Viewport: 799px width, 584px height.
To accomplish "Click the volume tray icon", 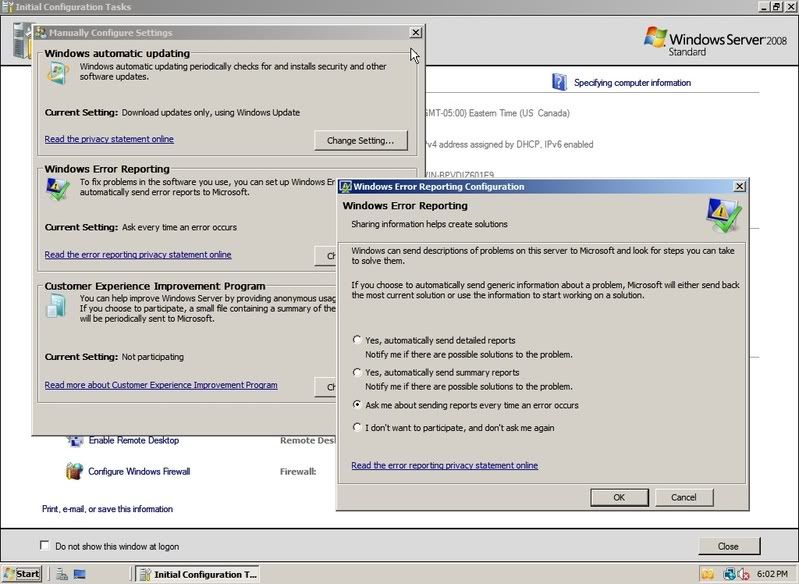I will click(742, 574).
